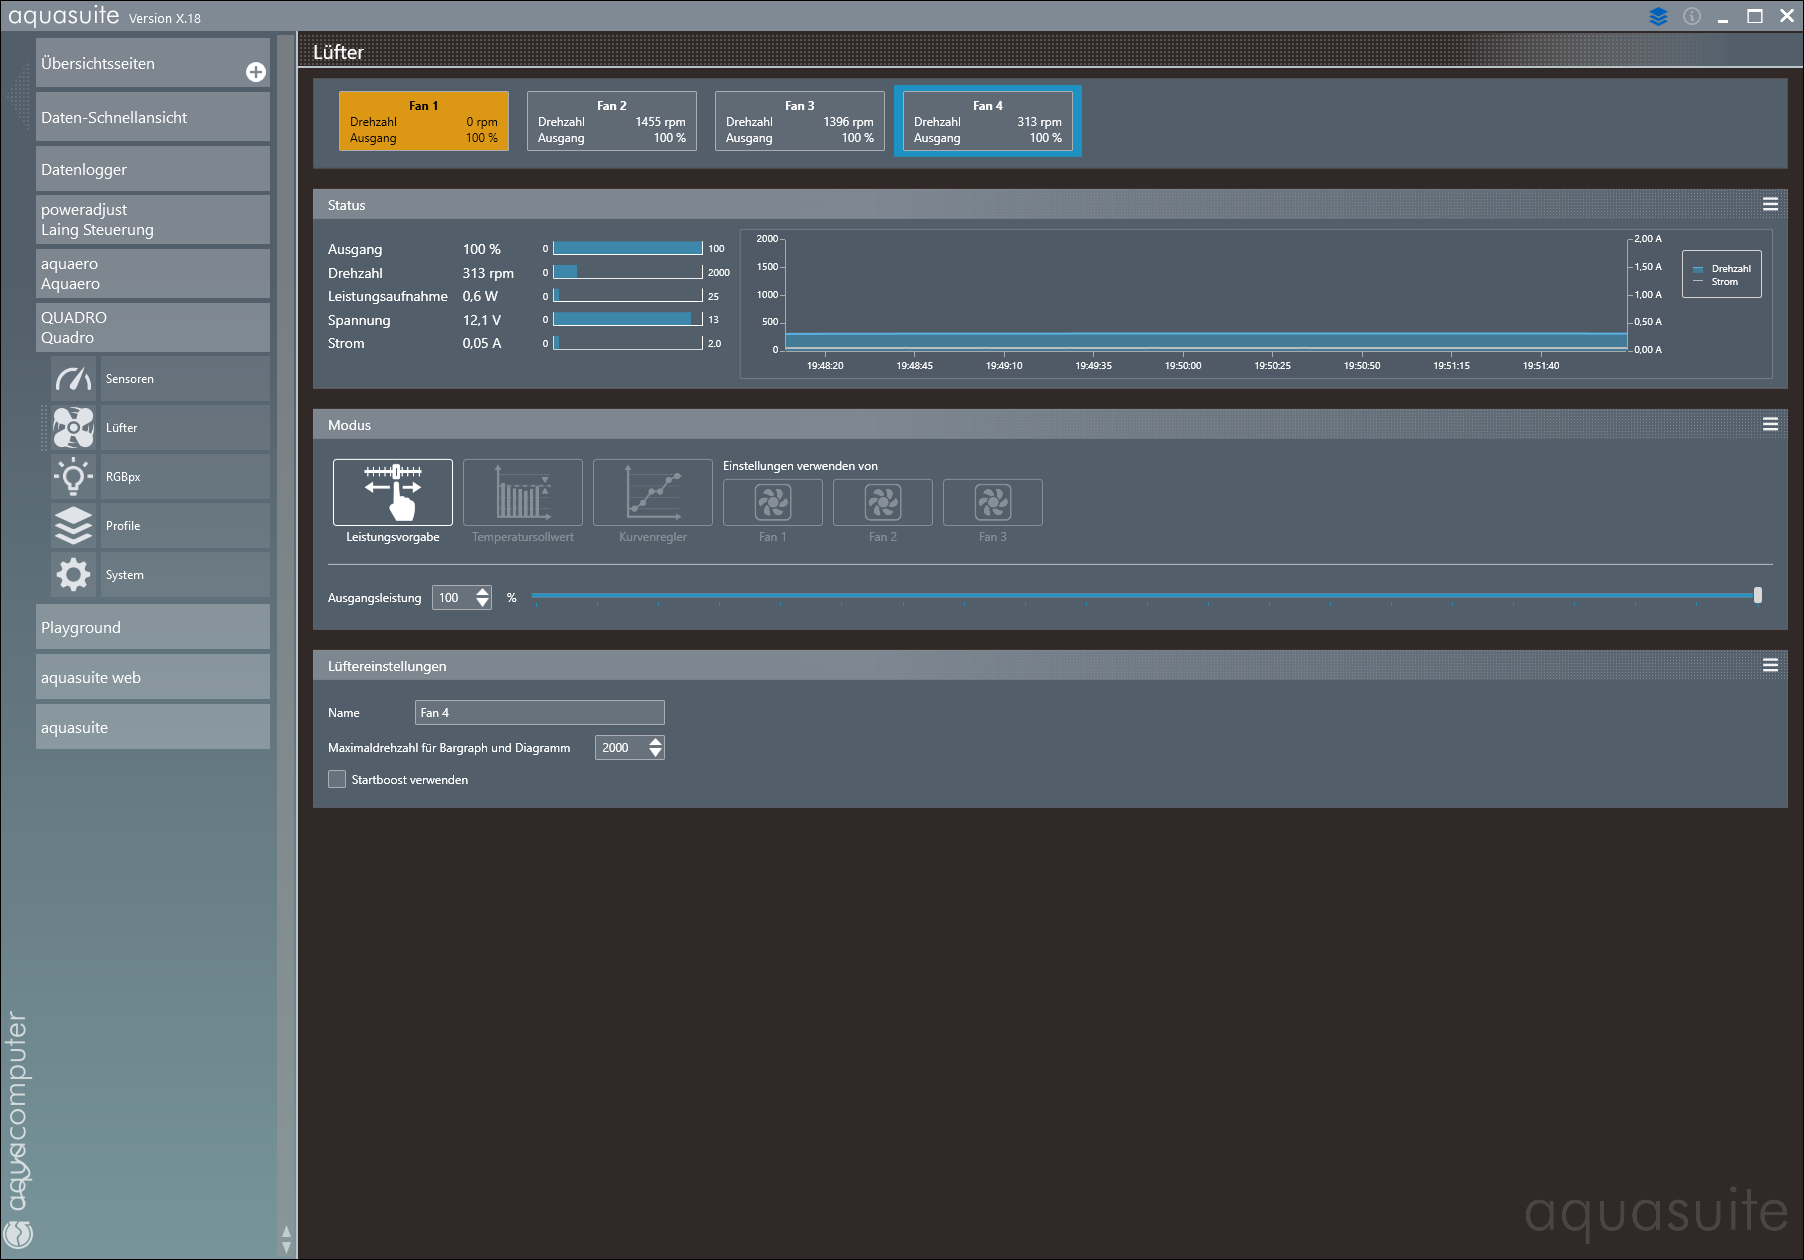The width and height of the screenshot is (1804, 1260).
Task: Open the Status panel hamburger menu
Action: click(1769, 205)
